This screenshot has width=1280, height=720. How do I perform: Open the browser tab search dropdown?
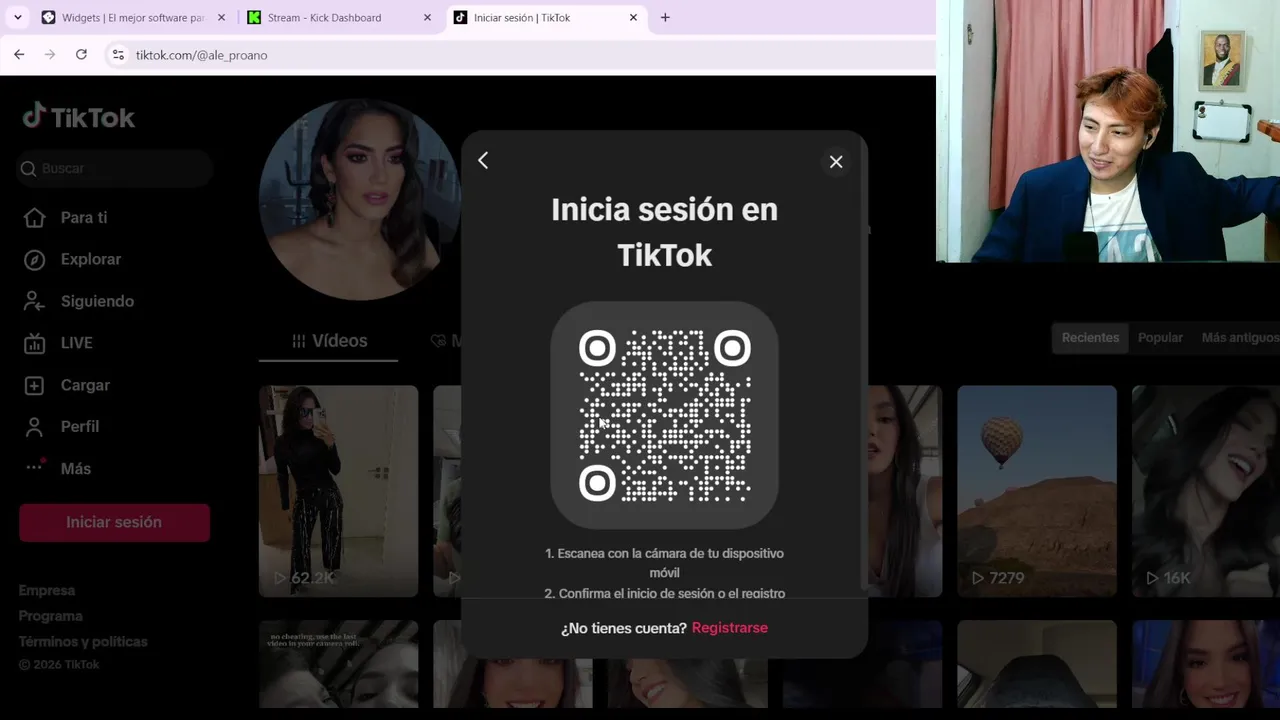click(x=17, y=17)
